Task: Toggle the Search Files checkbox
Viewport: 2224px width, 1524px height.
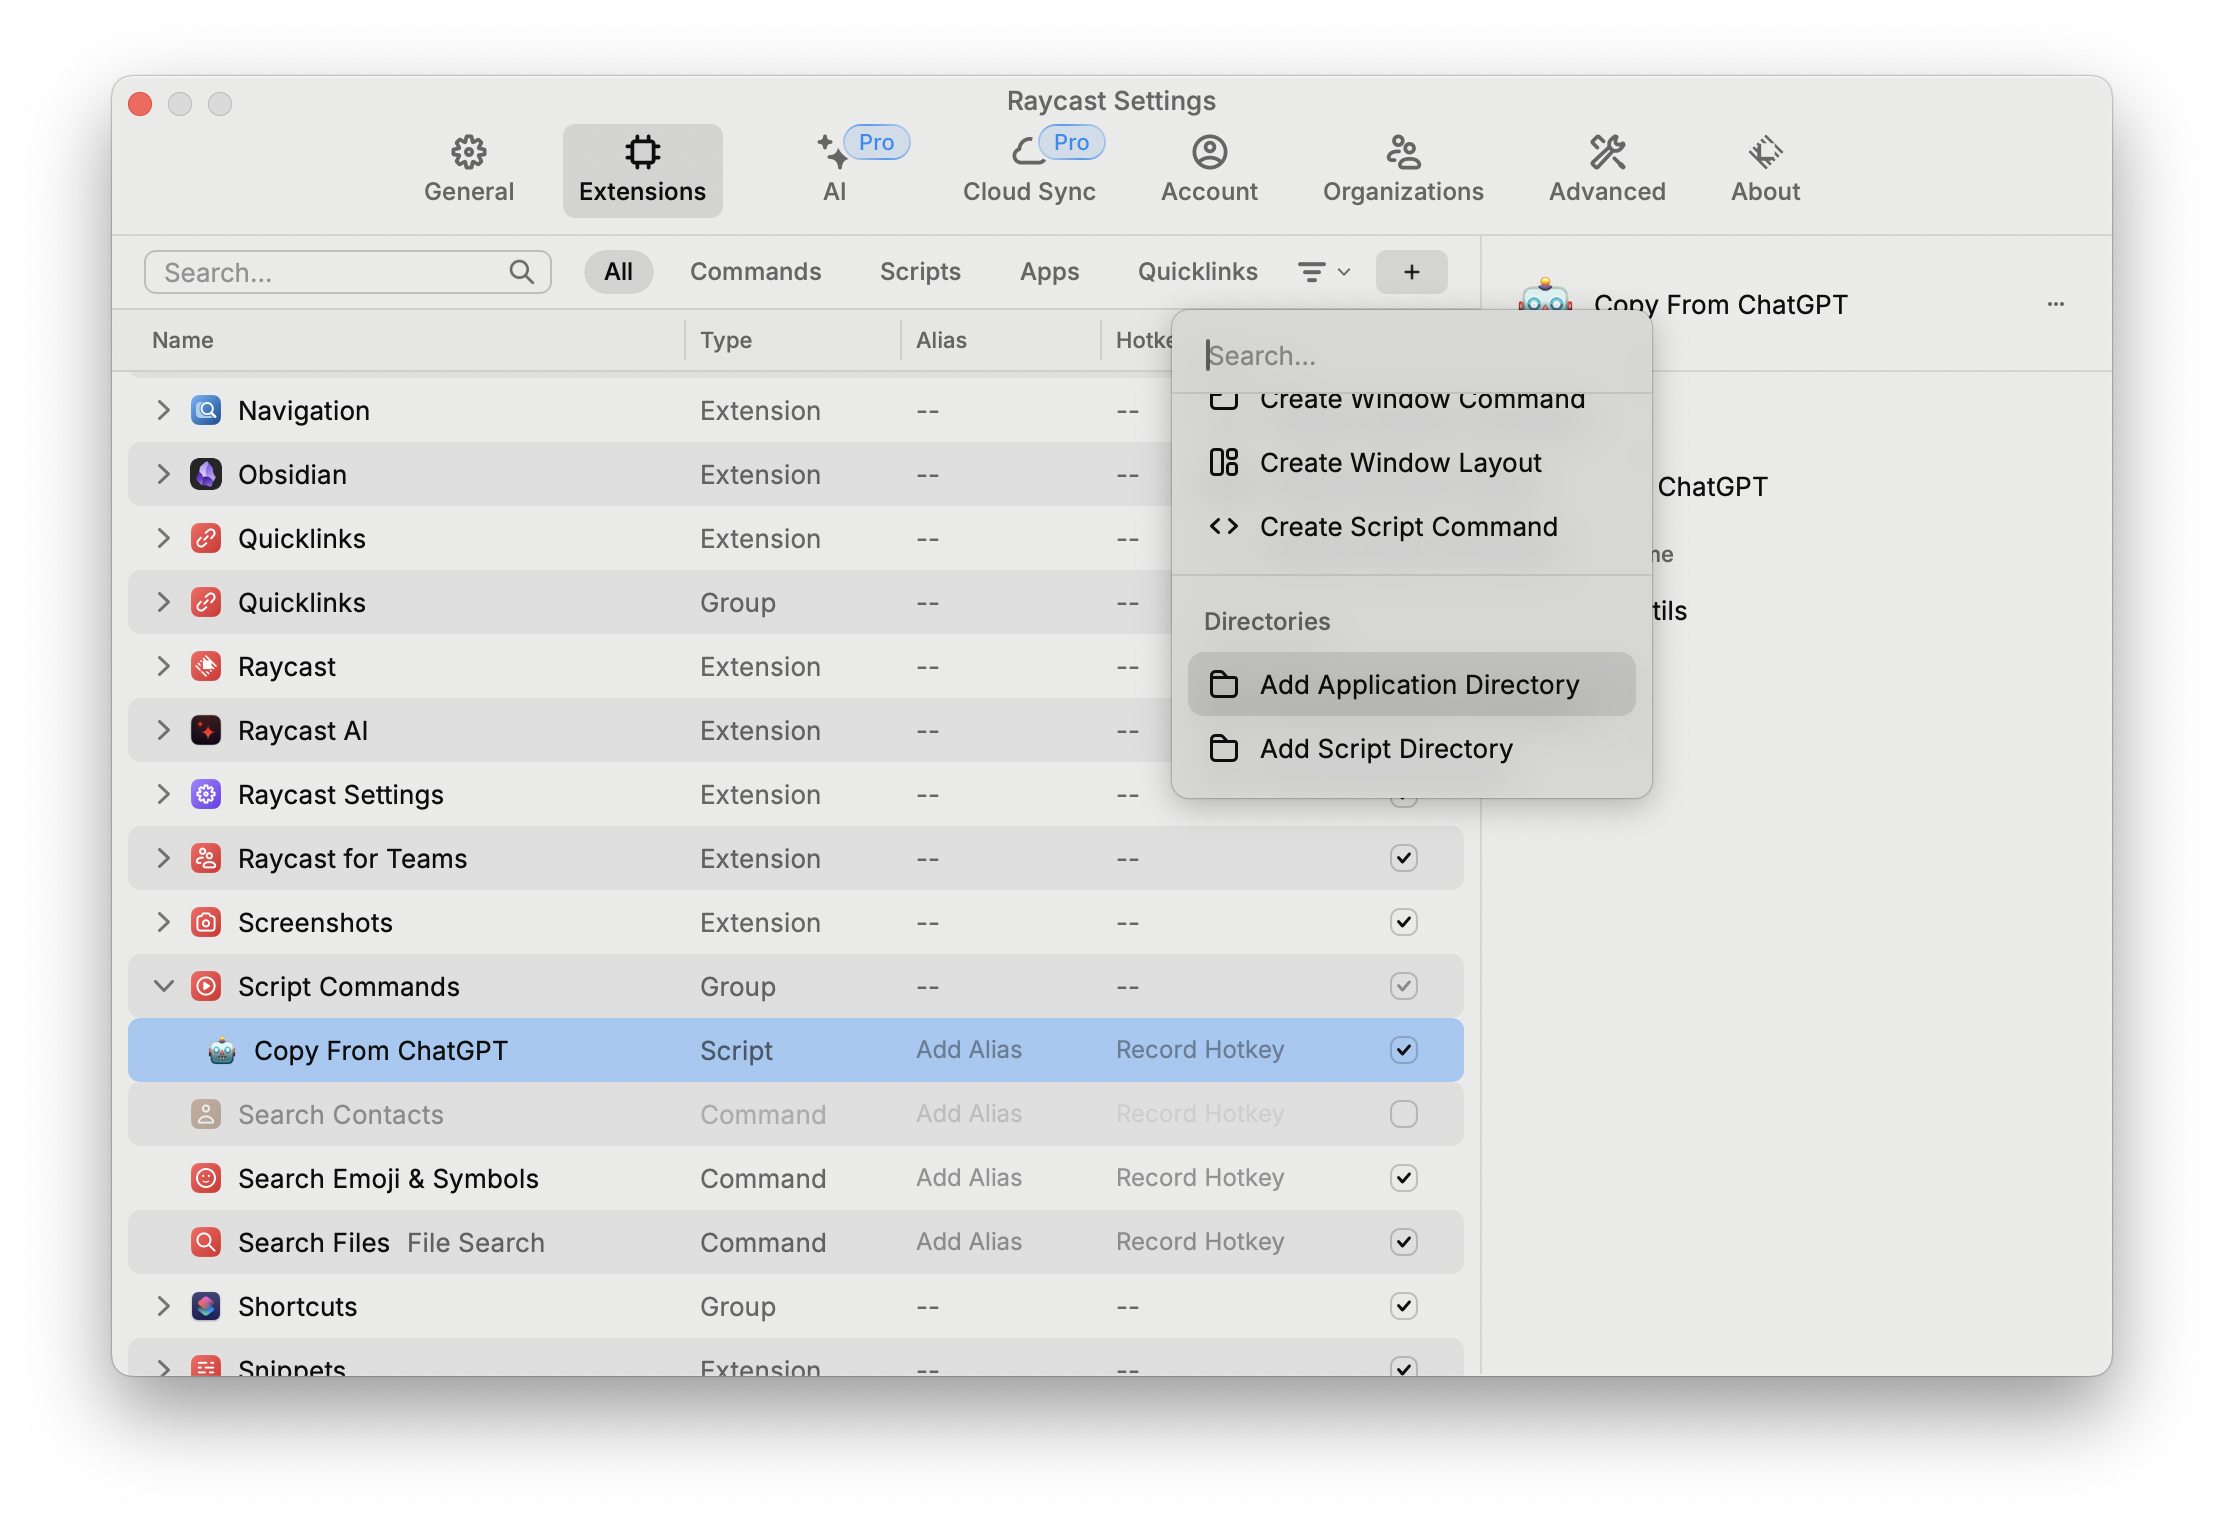Action: (x=1404, y=1243)
